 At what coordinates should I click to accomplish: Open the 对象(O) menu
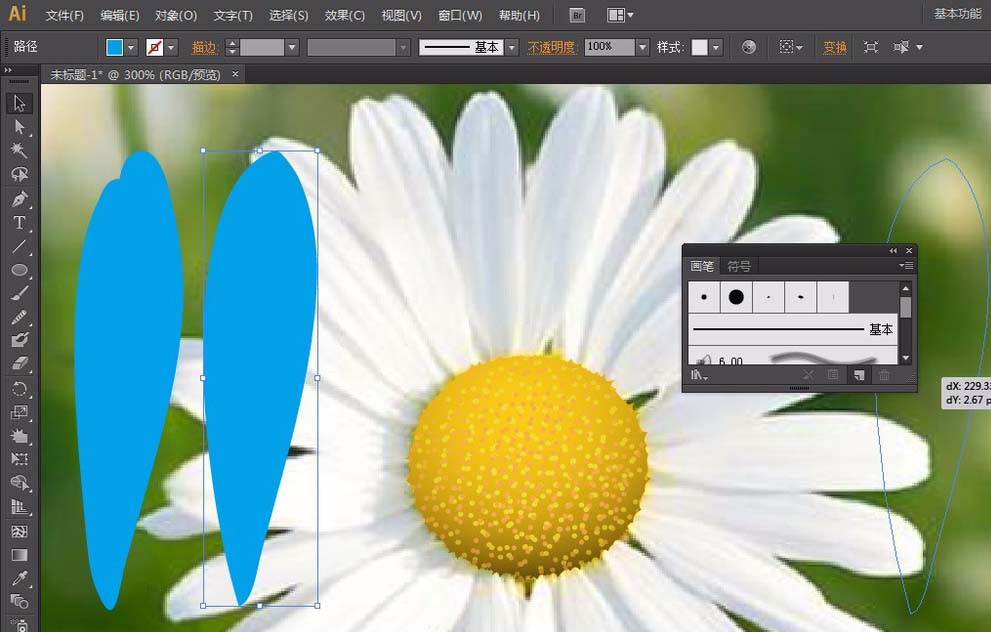(176, 15)
